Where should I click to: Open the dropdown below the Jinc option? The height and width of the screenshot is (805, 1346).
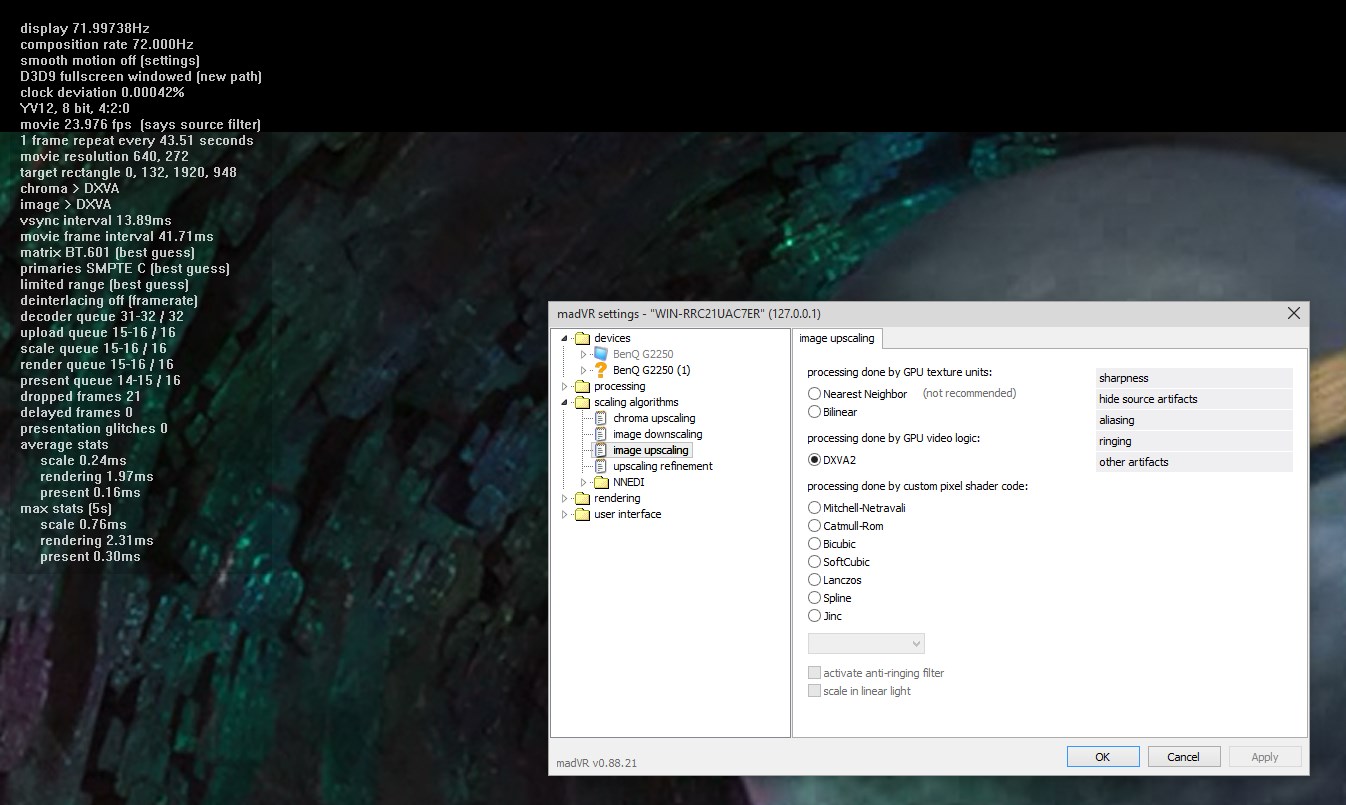866,643
